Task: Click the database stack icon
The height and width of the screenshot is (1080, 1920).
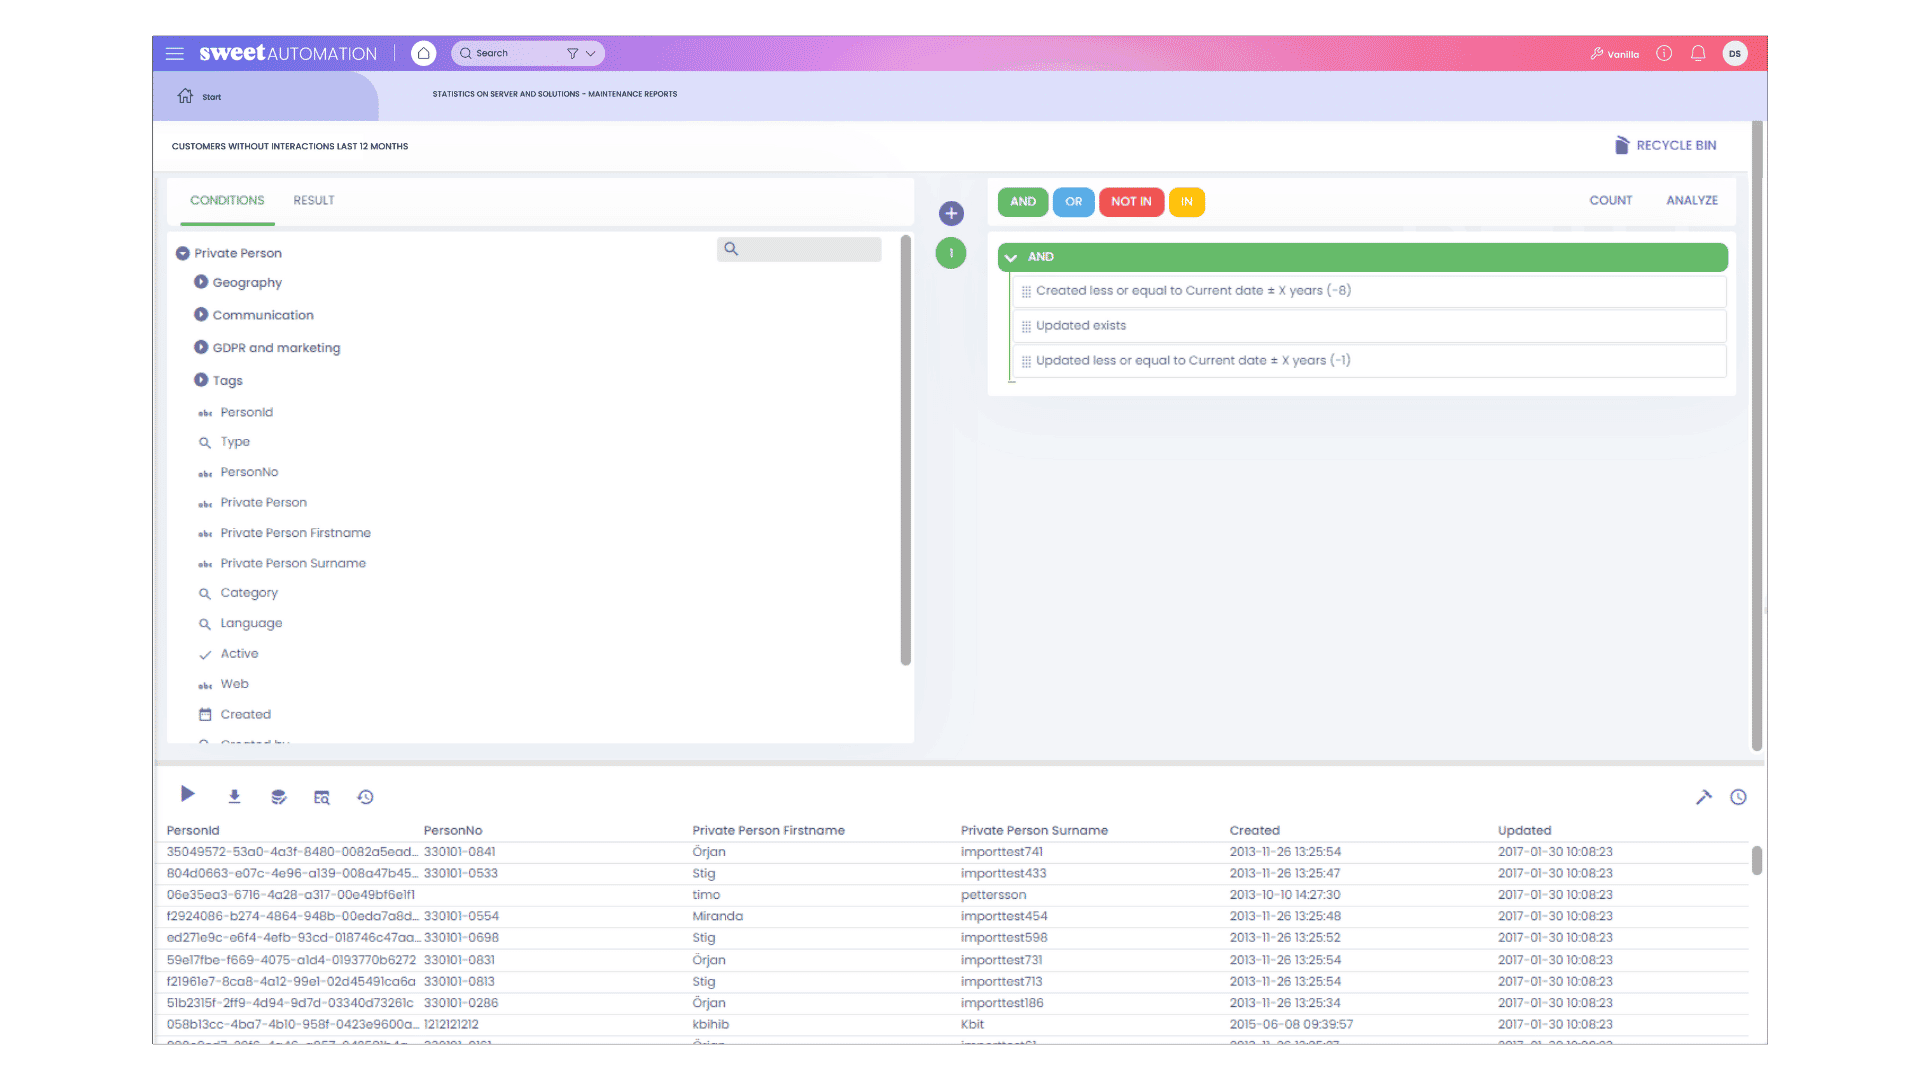Action: coord(278,797)
